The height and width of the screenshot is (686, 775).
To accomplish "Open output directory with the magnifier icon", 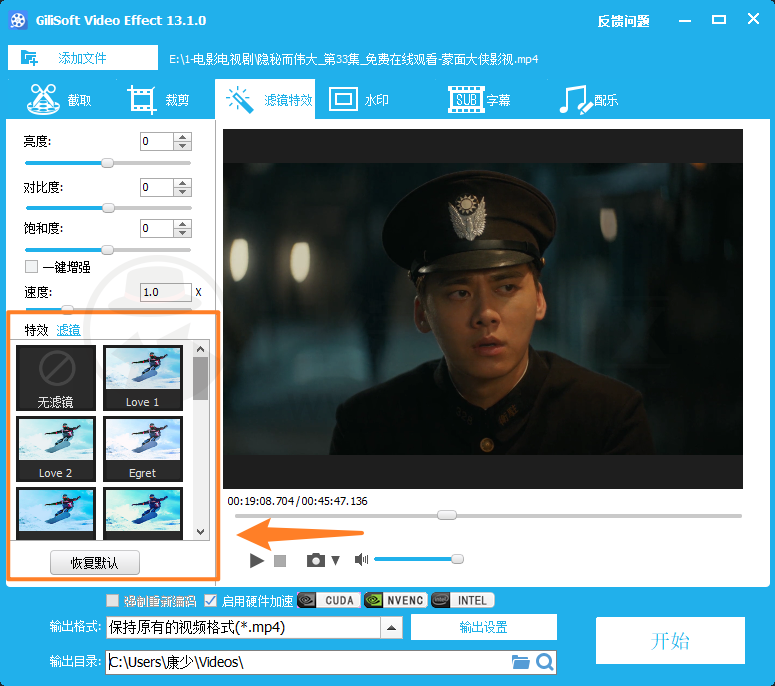I will 545,662.
